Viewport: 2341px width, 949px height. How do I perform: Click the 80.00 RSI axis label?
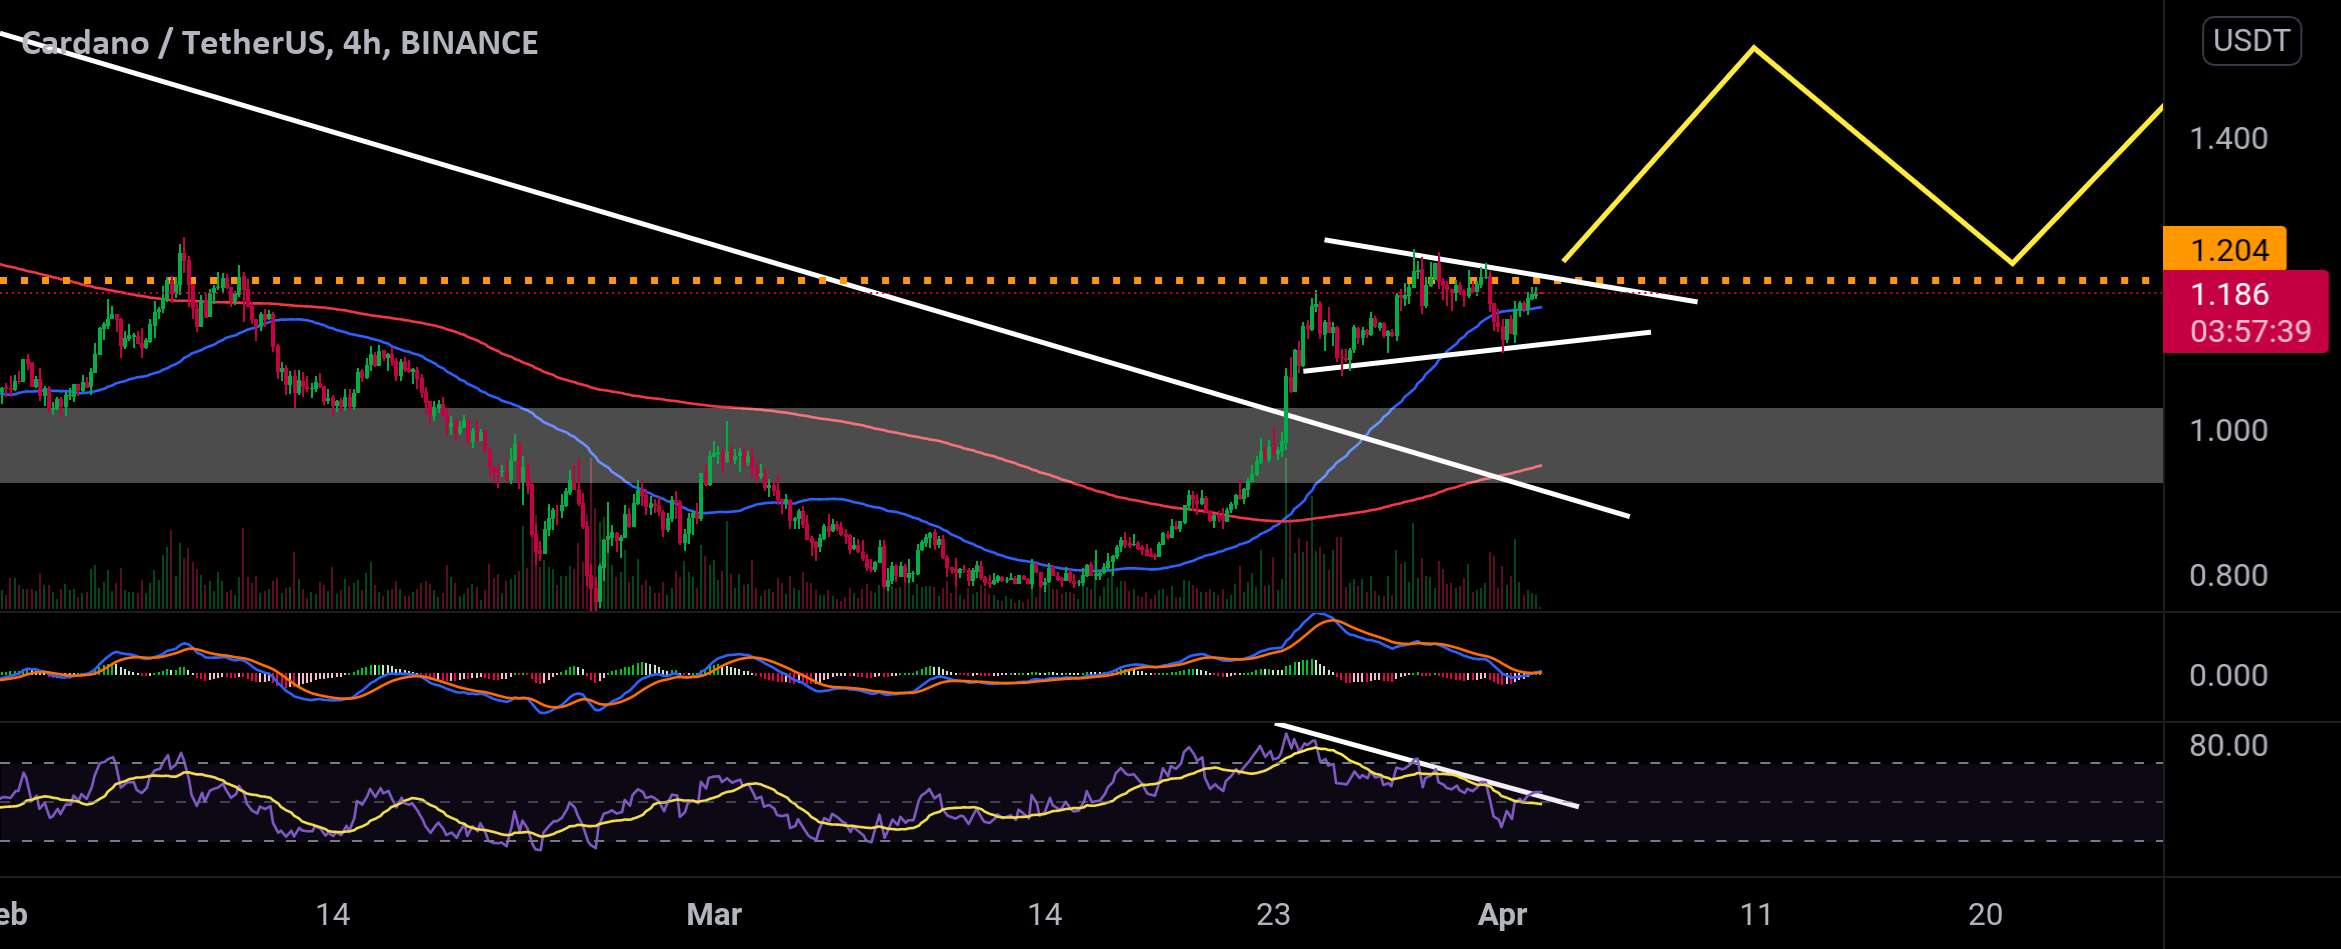[2229, 745]
